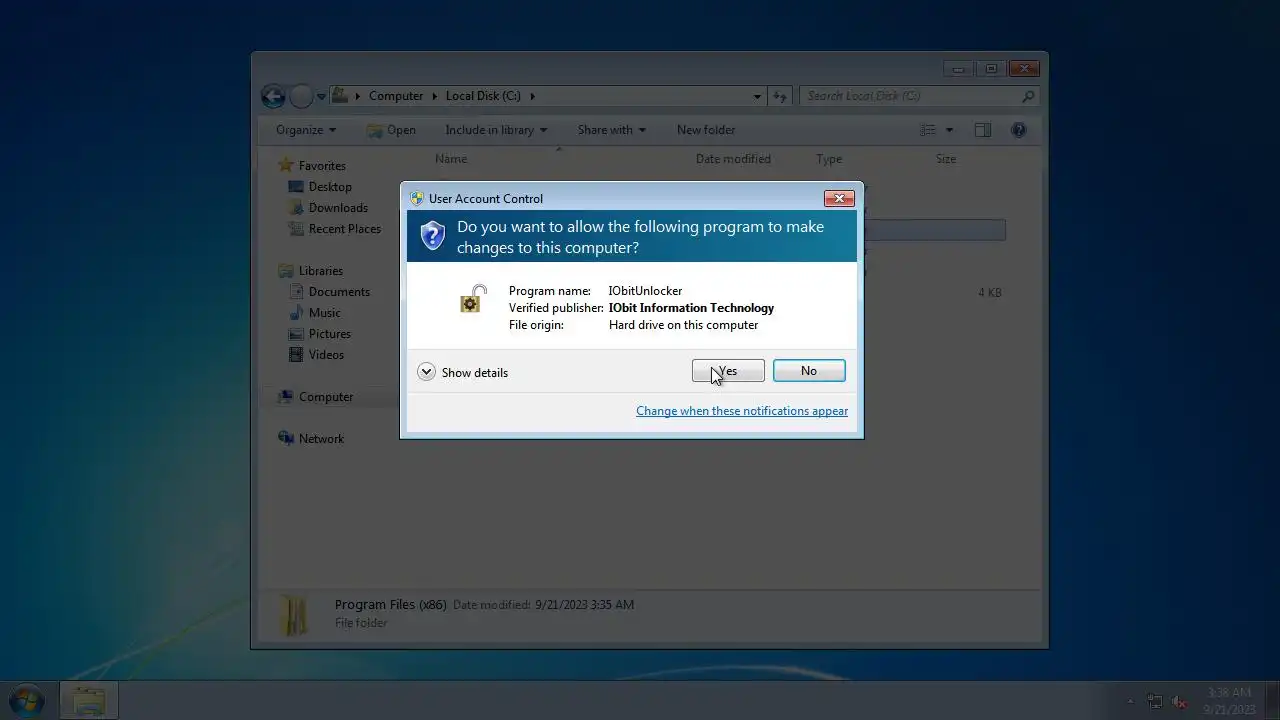Open Change when these notifications appear link

tap(742, 411)
